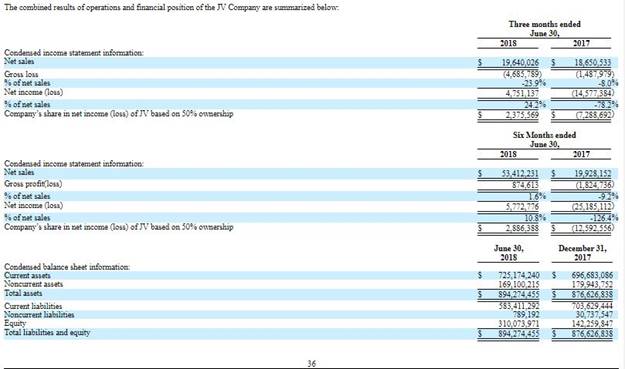The height and width of the screenshot is (369, 625).
Task: Click the six-month net loss (25,185,112)
Action: click(x=593, y=206)
